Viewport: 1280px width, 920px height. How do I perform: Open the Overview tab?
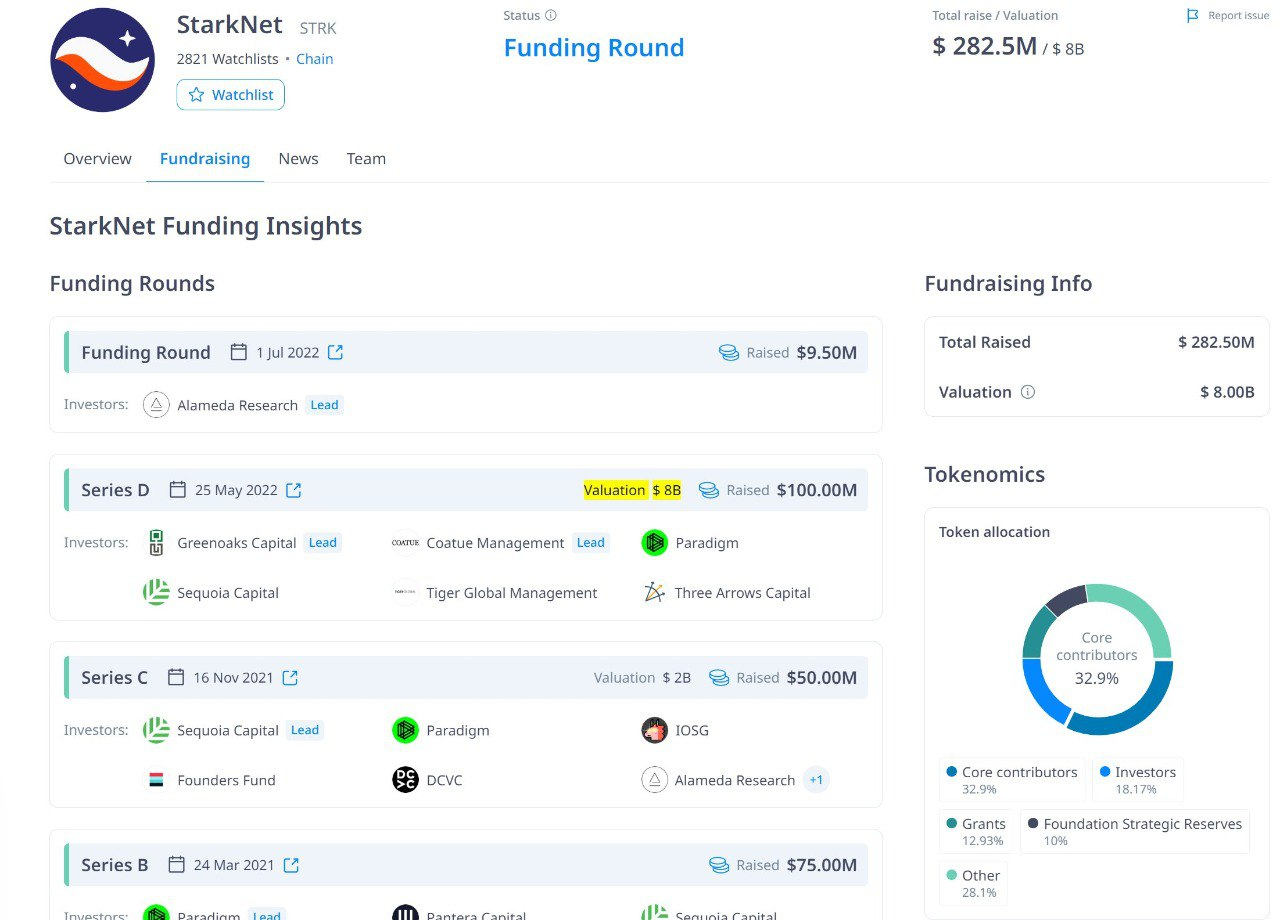pyautogui.click(x=97, y=159)
